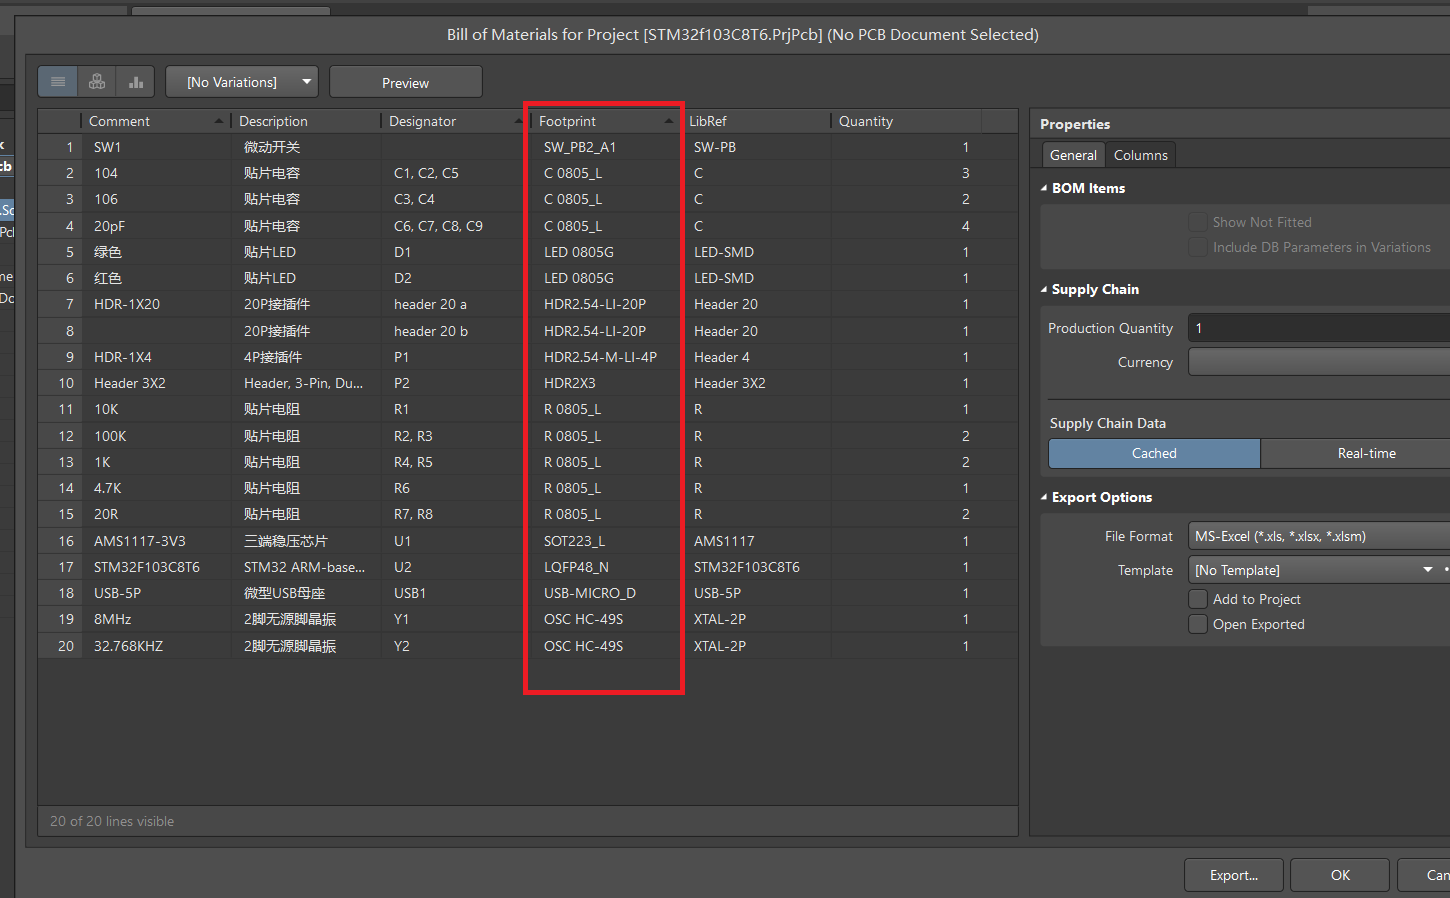
Task: Collapse the Export Options section
Action: coord(1045,497)
